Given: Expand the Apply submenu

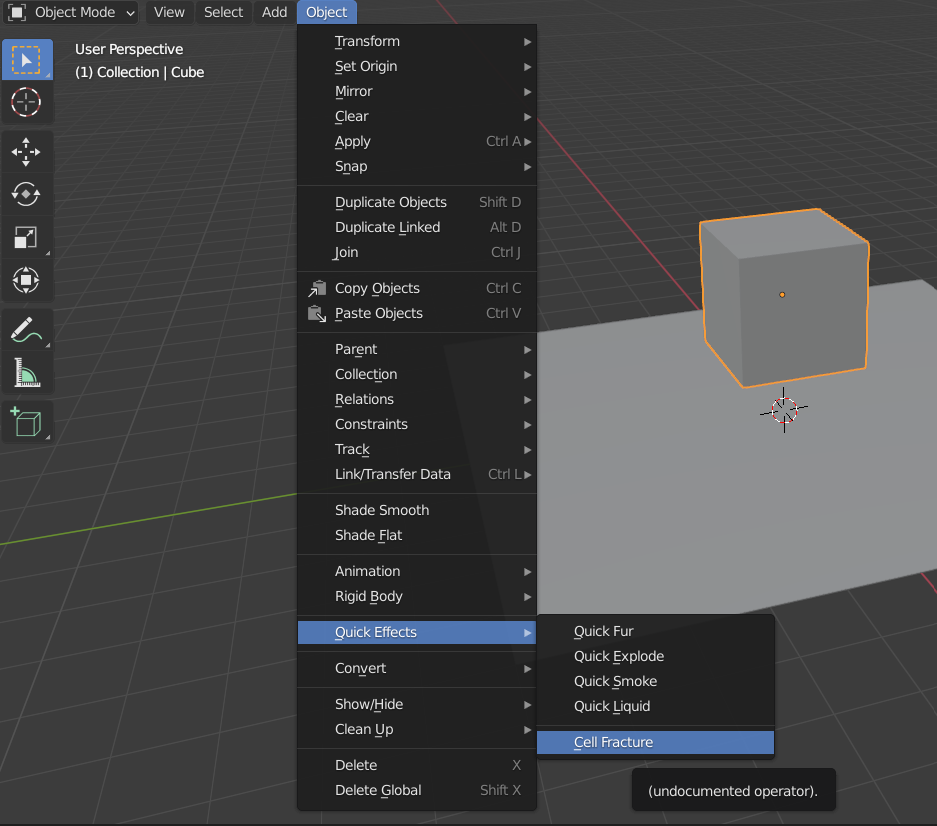Looking at the screenshot, I should (417, 142).
